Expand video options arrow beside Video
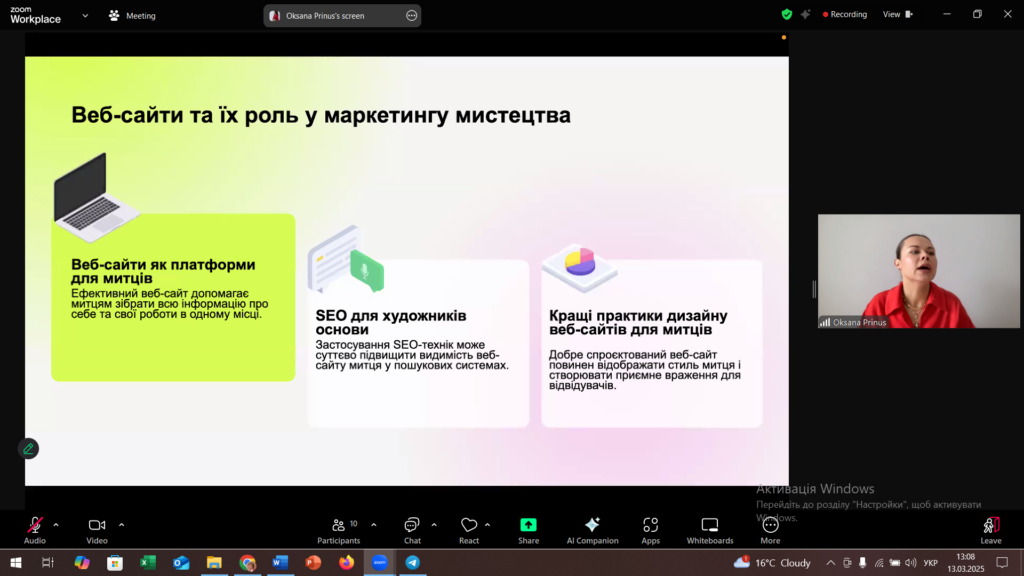 [x=121, y=525]
